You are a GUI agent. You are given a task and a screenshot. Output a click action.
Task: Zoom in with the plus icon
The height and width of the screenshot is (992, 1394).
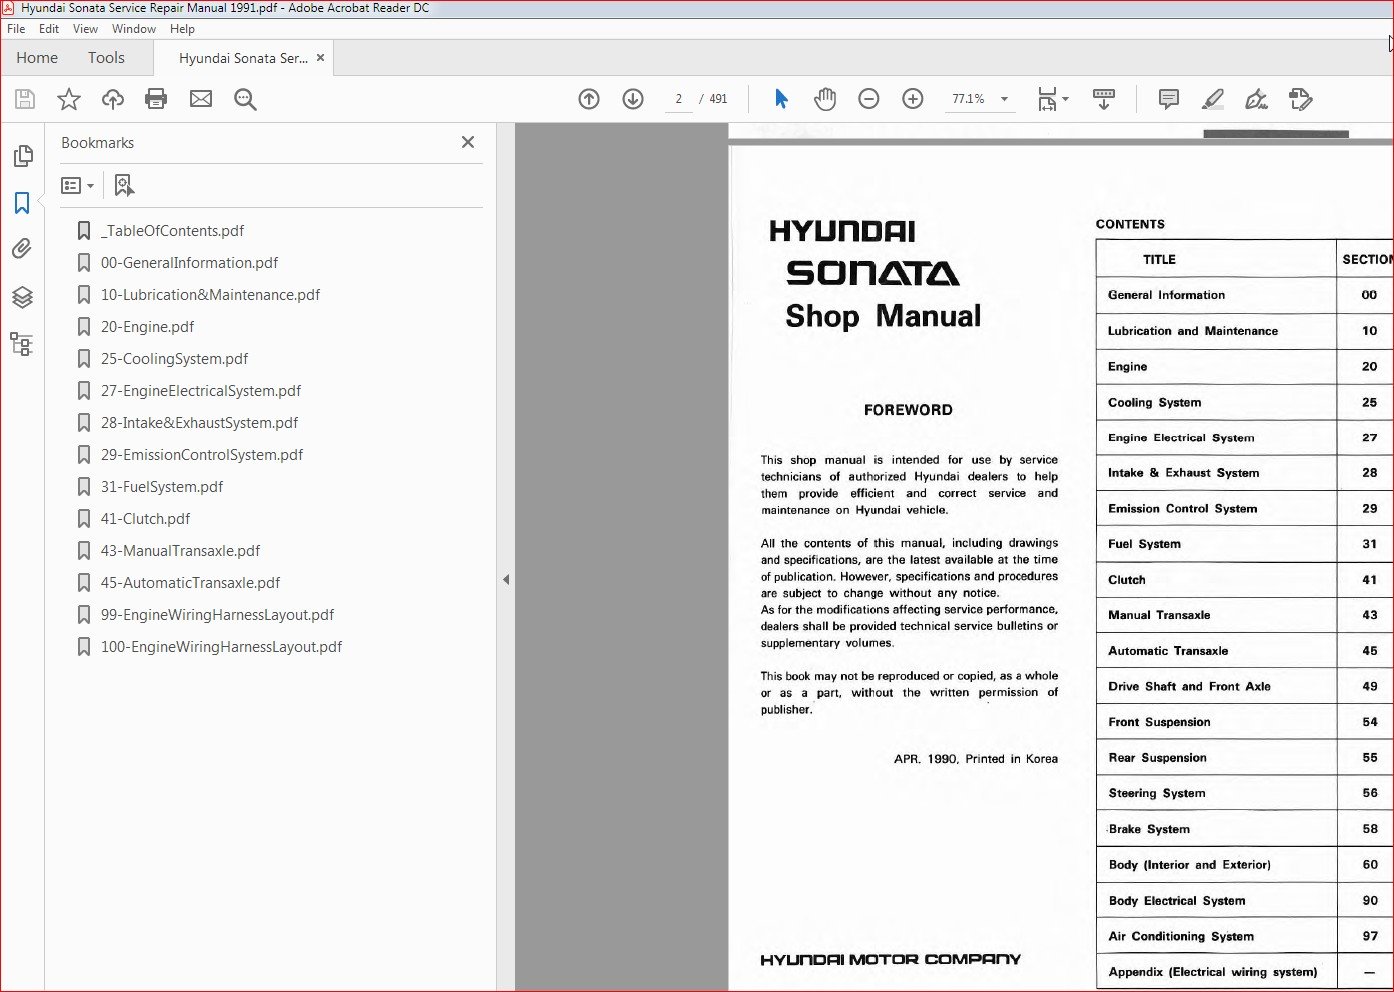click(x=913, y=99)
